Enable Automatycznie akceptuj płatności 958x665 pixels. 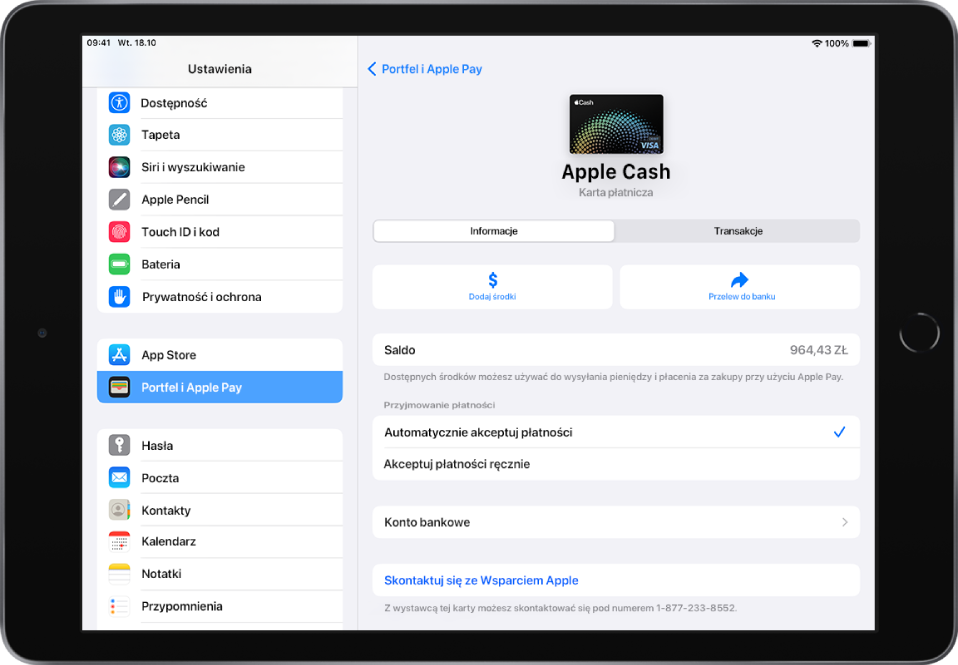[616, 432]
